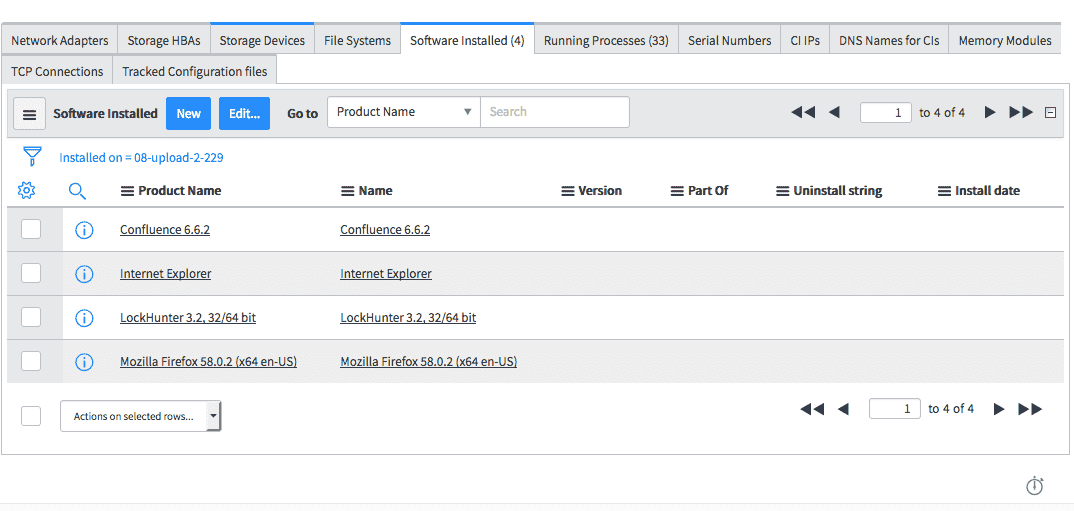
Task: Click the New button
Action: [x=188, y=113]
